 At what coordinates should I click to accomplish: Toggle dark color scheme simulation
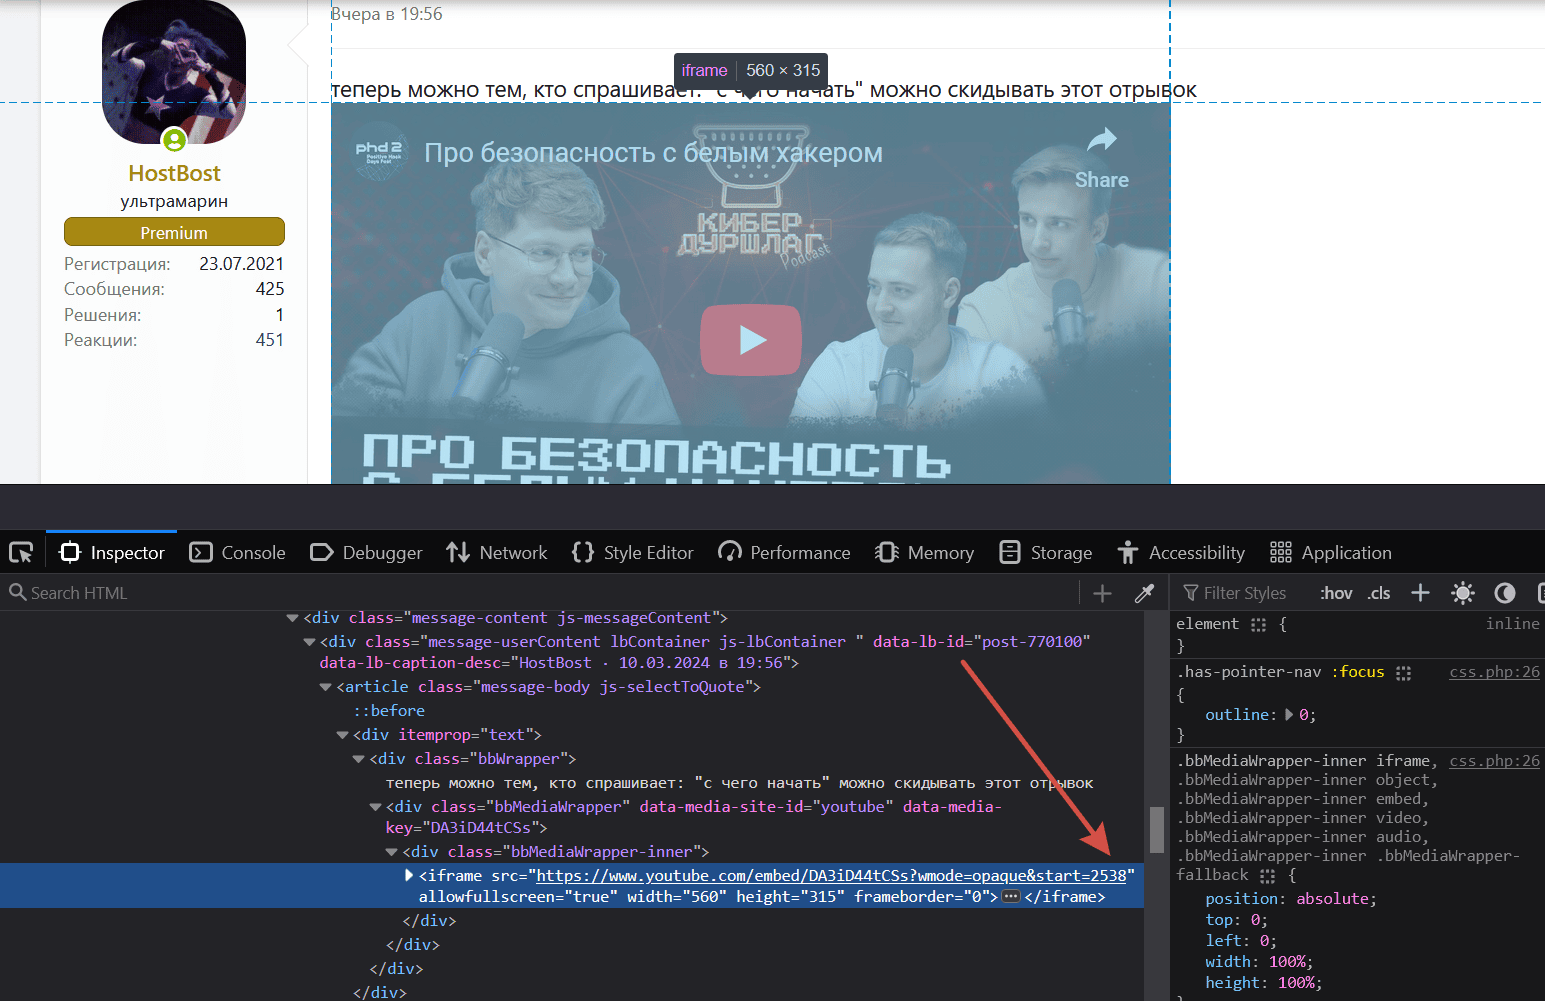[x=1505, y=593]
